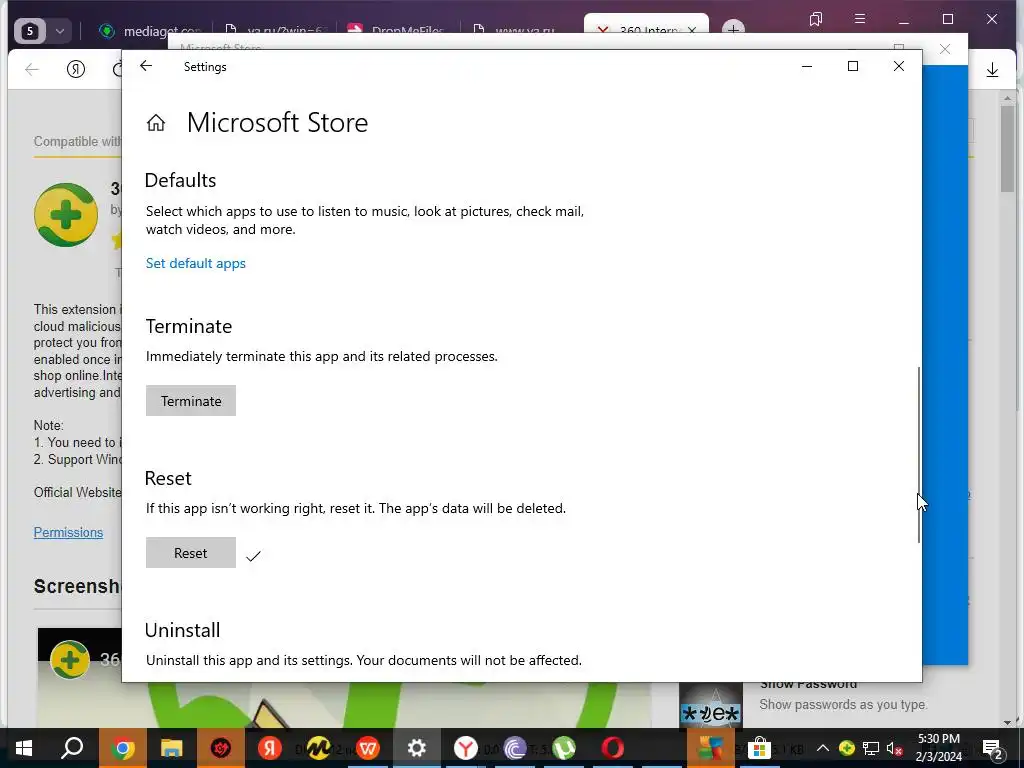Screen dimensions: 1024x768
Task: Switch to Settings gear on taskbar
Action: coord(417,748)
